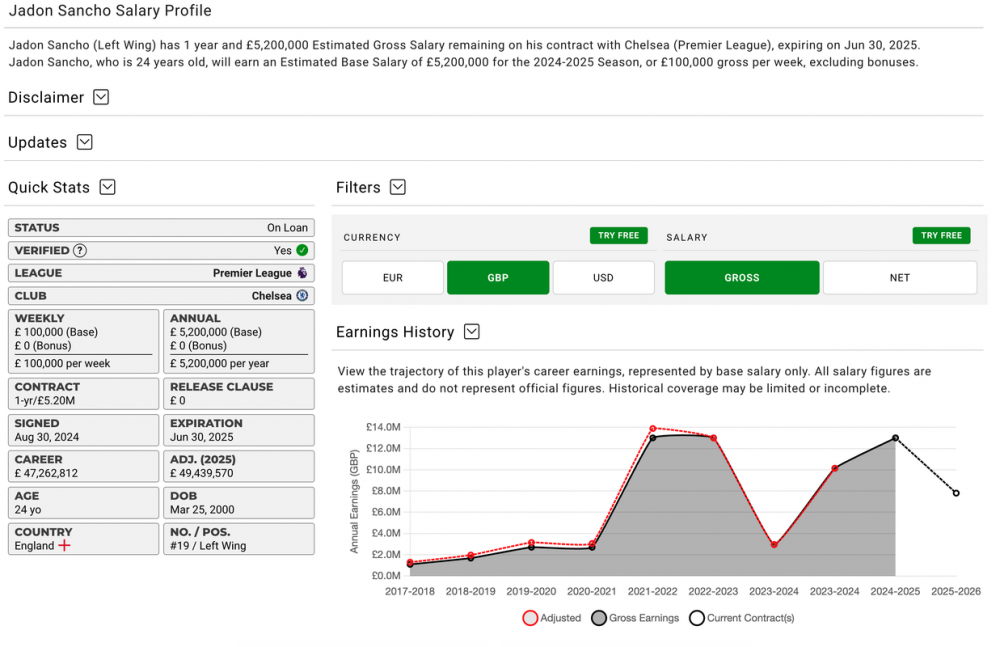Collapse the Earnings History section
Image resolution: width=1000 pixels, height=647 pixels.
(472, 332)
